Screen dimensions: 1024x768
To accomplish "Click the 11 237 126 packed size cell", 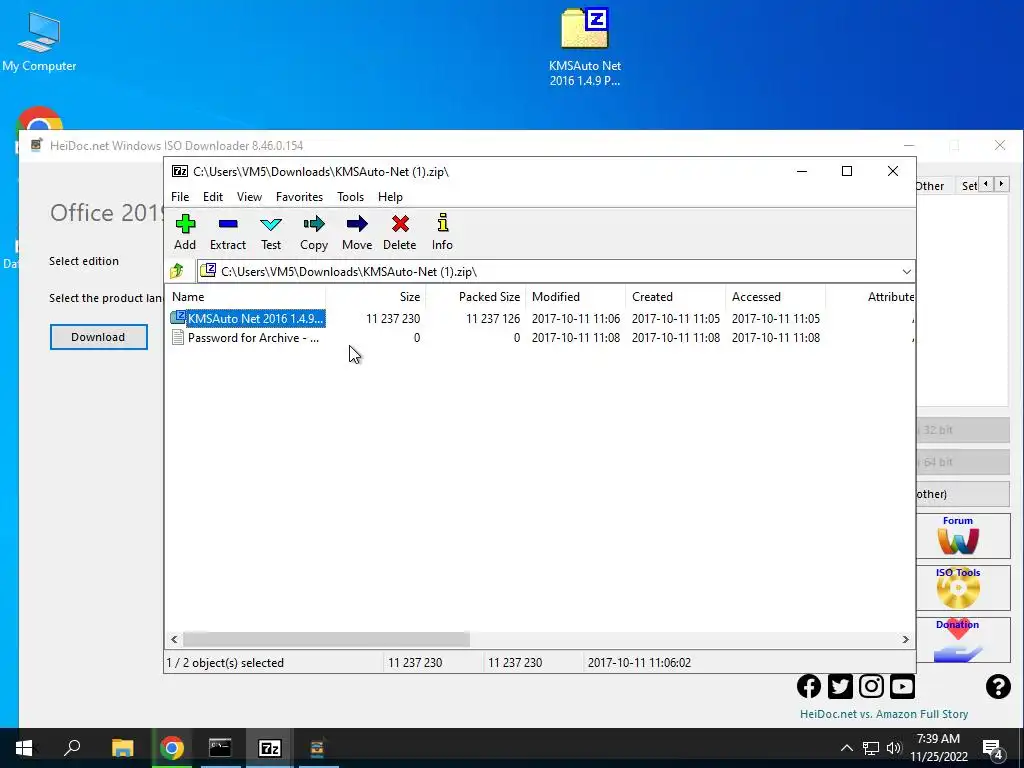I will click(x=493, y=319).
